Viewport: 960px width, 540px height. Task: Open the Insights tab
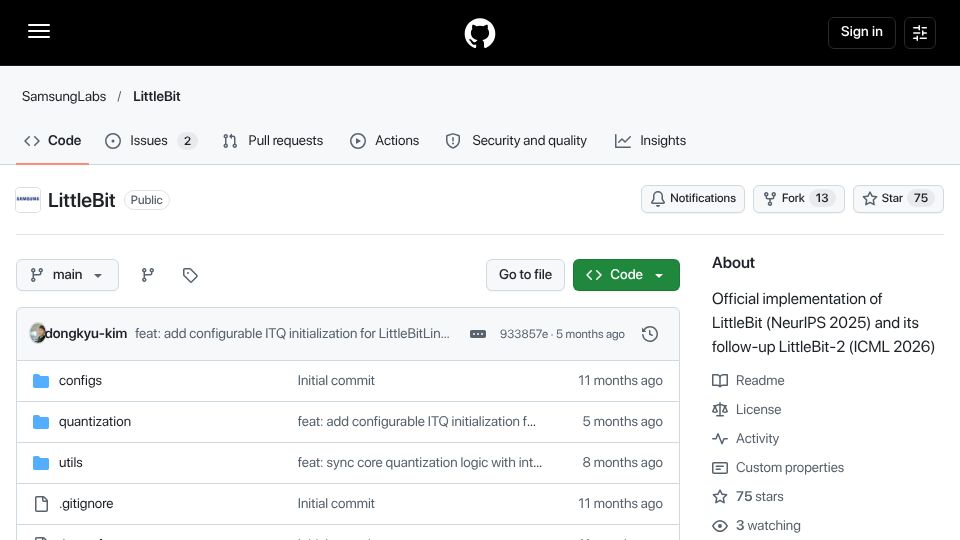(x=650, y=141)
